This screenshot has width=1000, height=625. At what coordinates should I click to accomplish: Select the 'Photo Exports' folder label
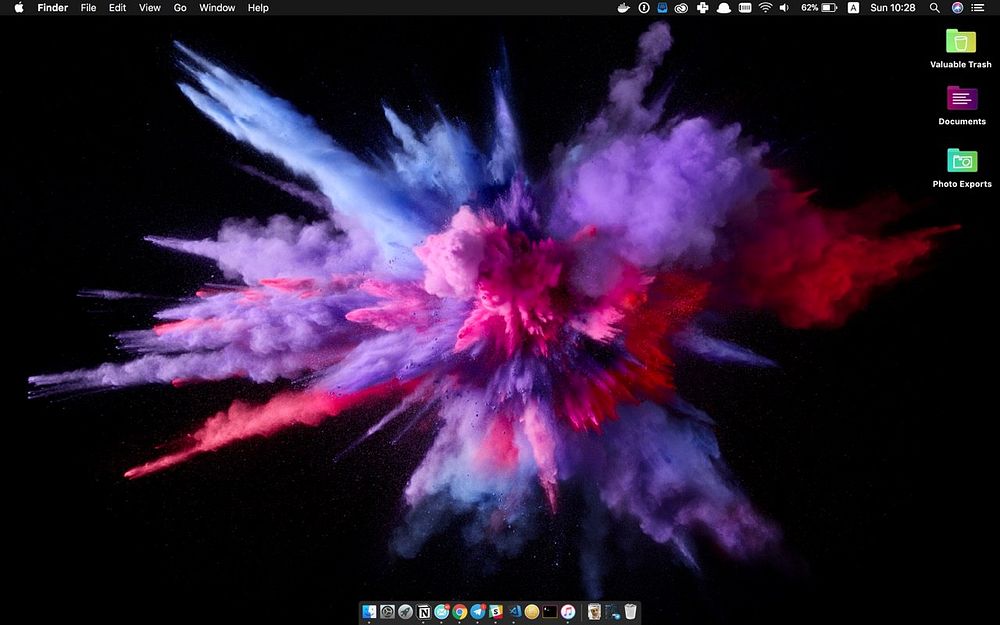tap(962, 184)
